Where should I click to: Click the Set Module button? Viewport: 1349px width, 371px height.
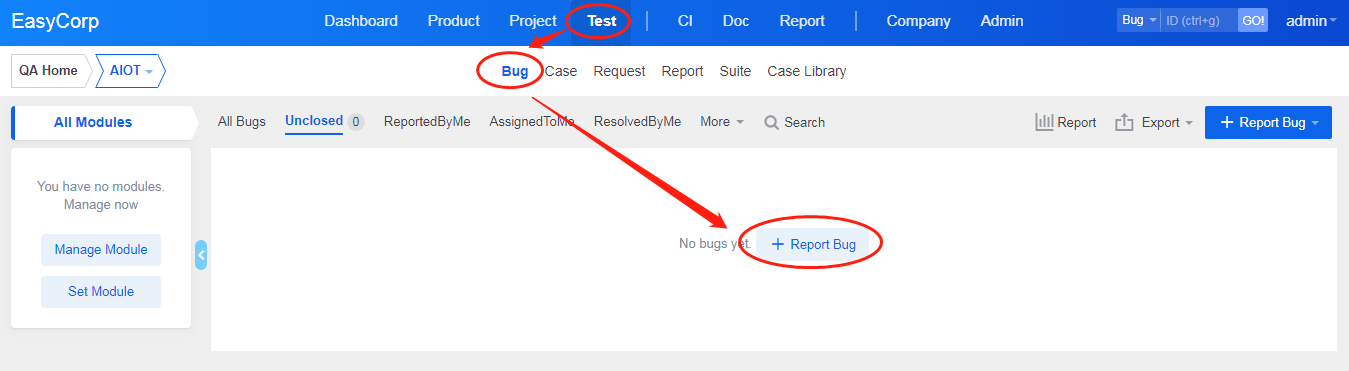pos(101,292)
